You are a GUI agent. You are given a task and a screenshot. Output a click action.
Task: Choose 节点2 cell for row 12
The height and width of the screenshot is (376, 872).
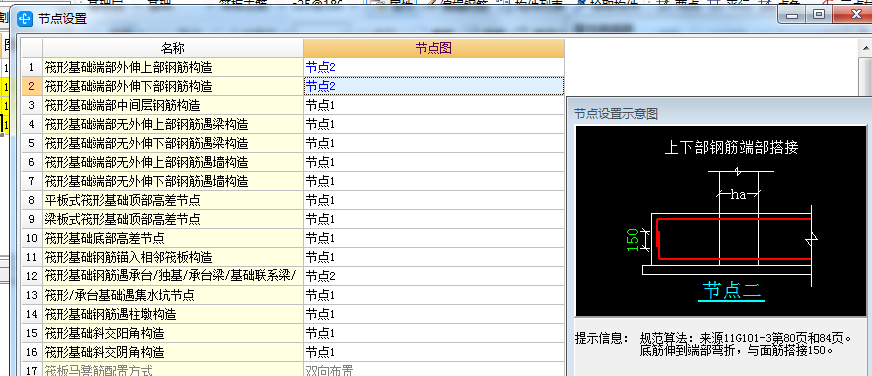click(x=434, y=276)
